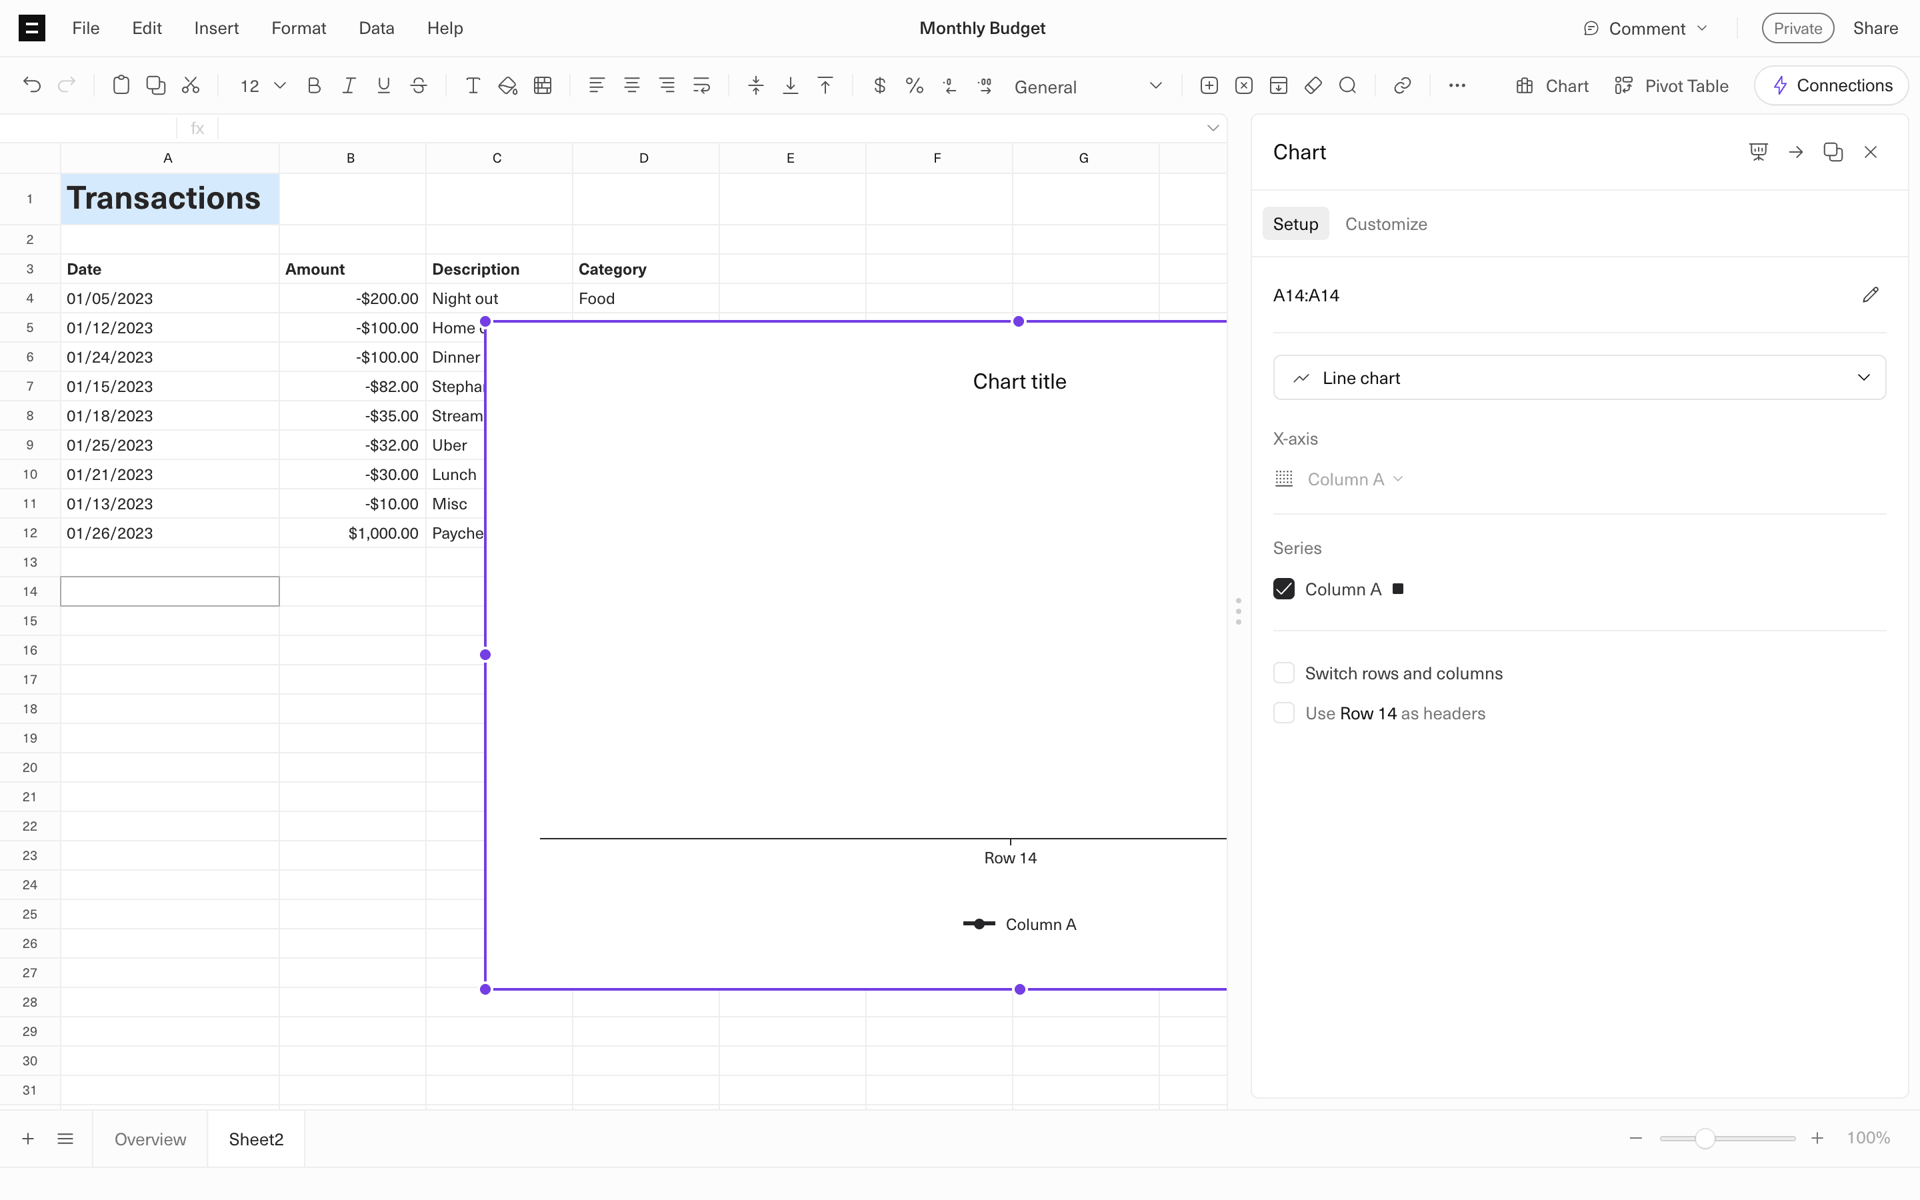The height and width of the screenshot is (1200, 1920).
Task: Enable Use Row 14 as headers
Action: 1284,713
